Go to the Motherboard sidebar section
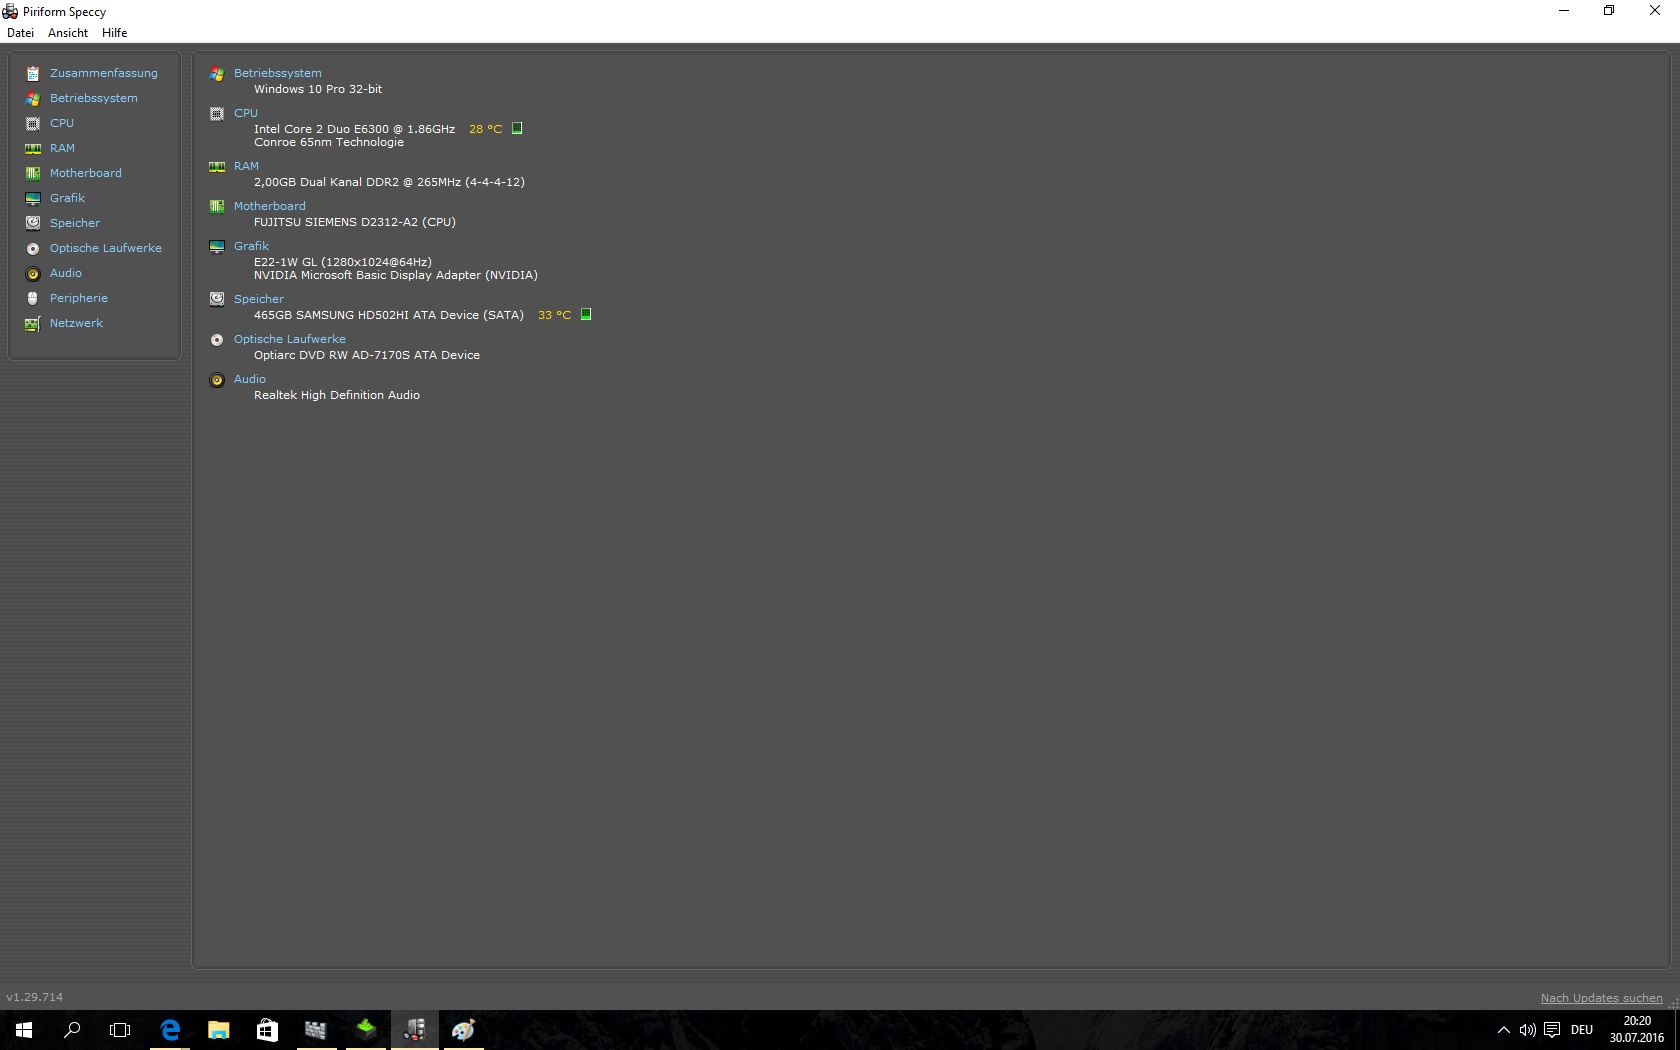Screen dimensions: 1680x1050 [86, 173]
